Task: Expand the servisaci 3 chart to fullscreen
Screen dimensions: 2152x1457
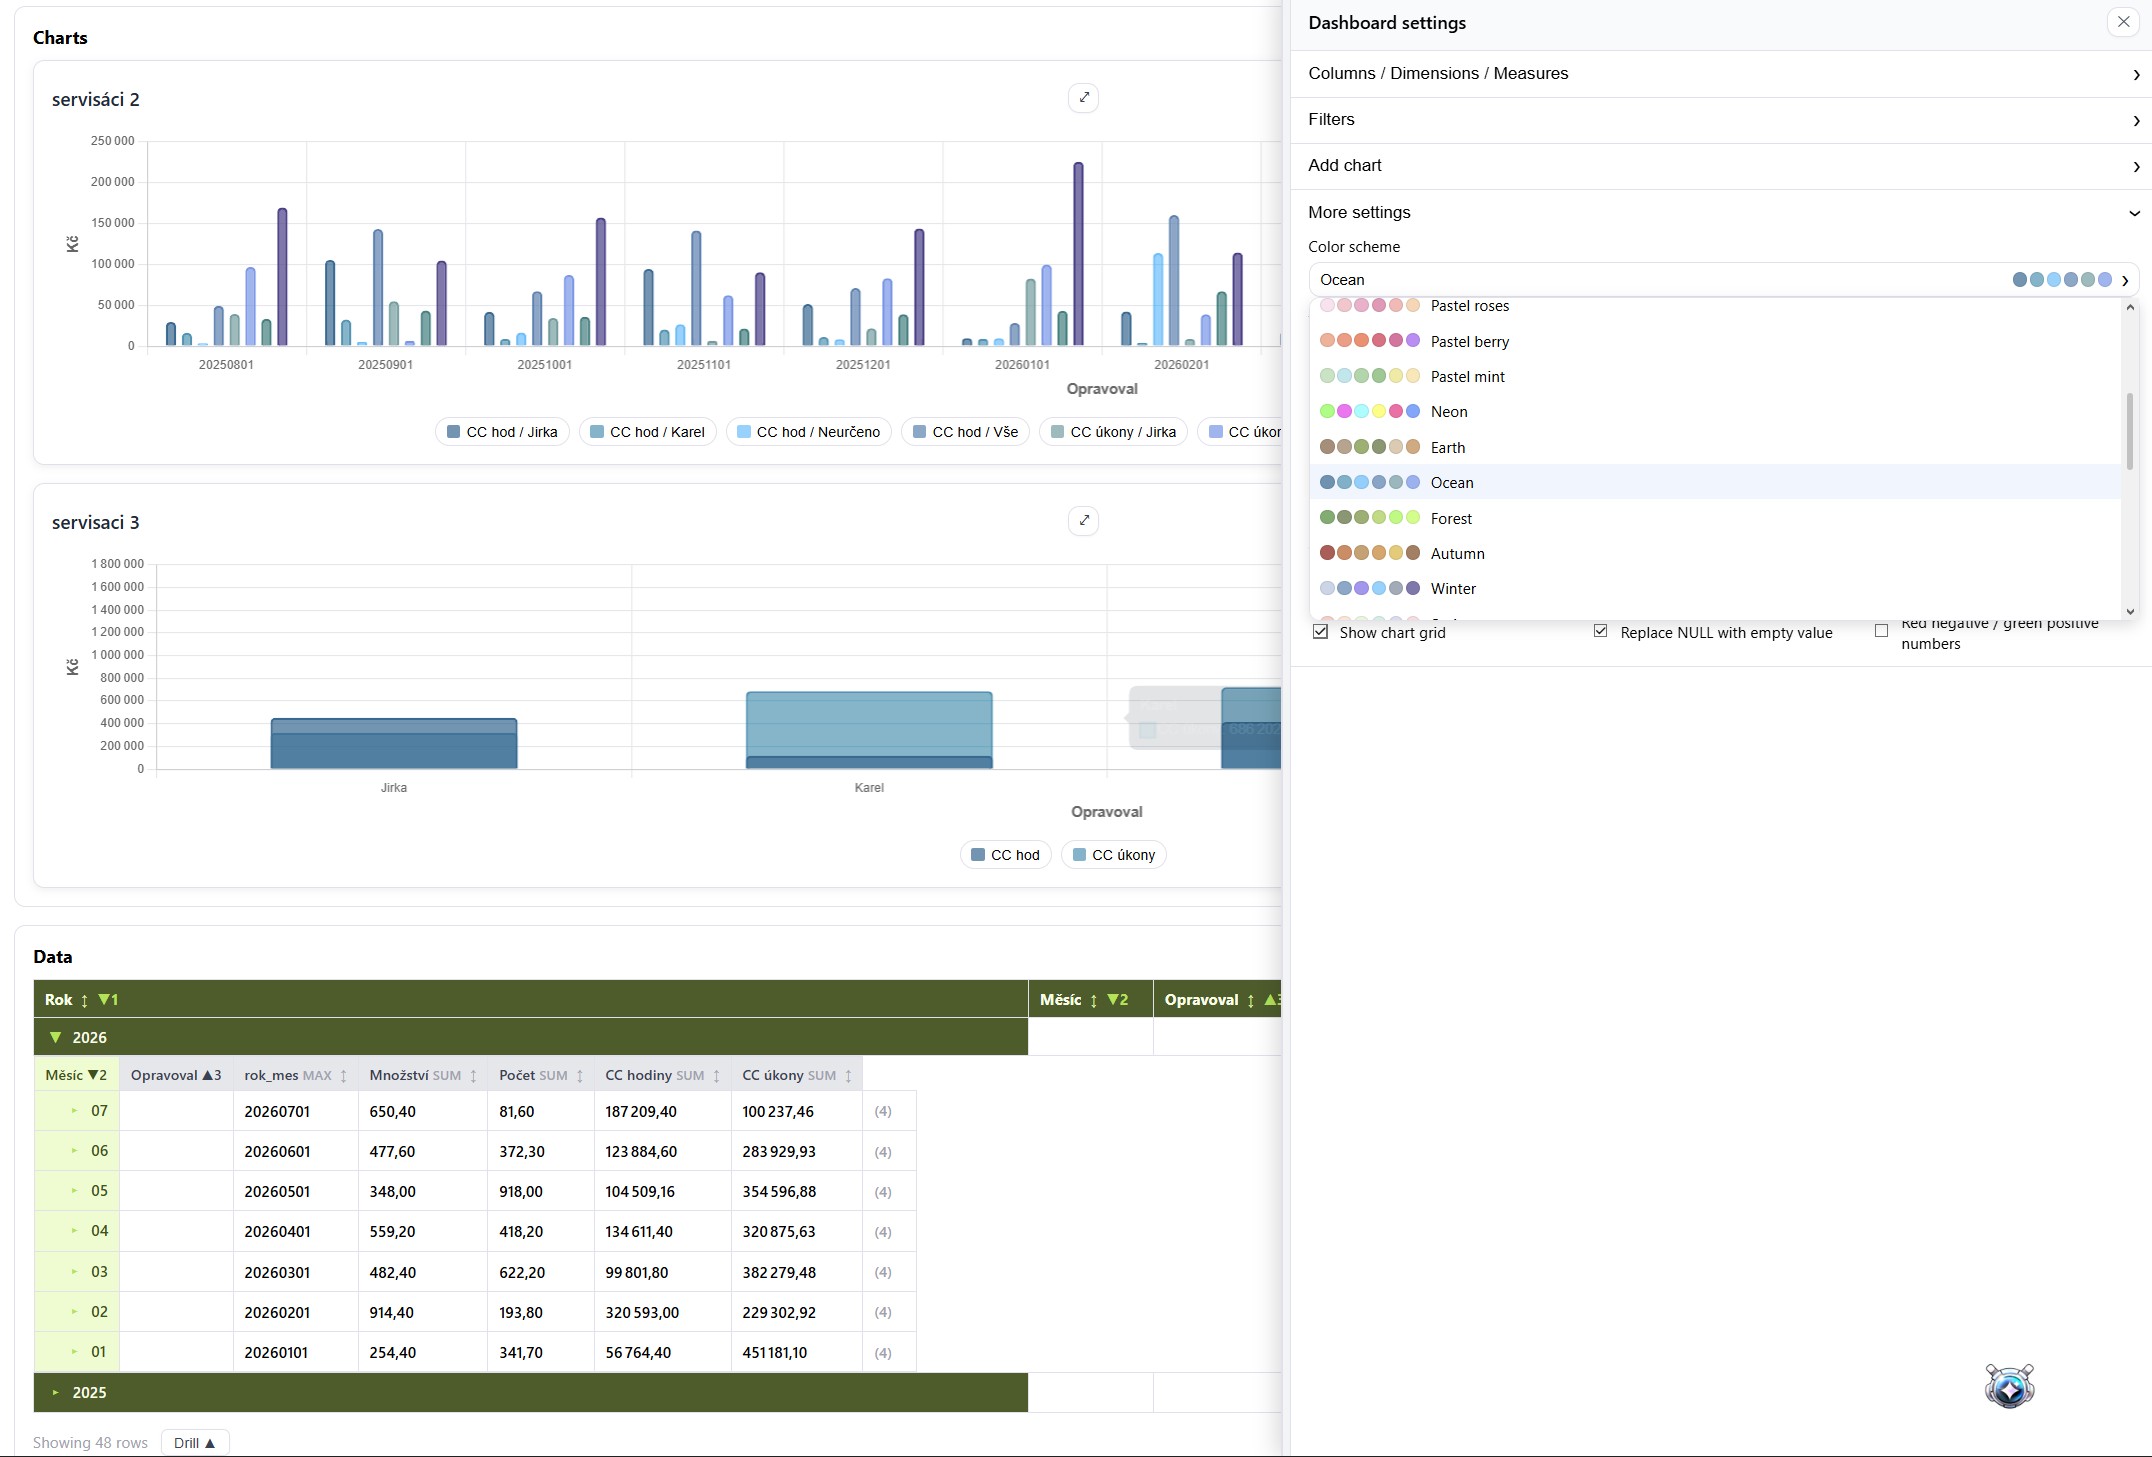Action: pos(1084,521)
